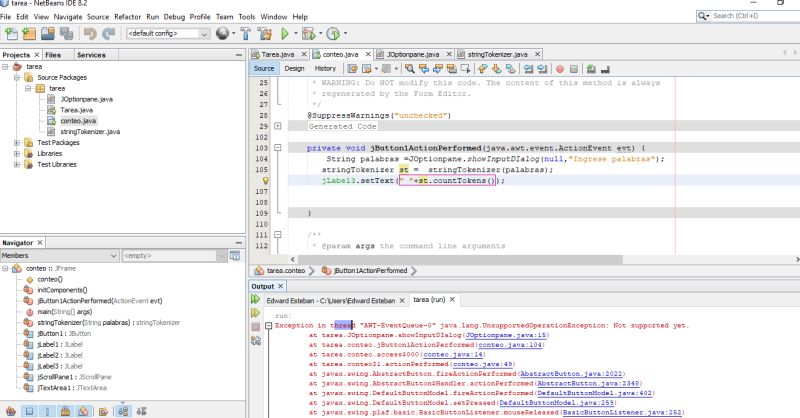The width and height of the screenshot is (800, 418).
Task: Expand the Libraries node
Action: (17, 153)
